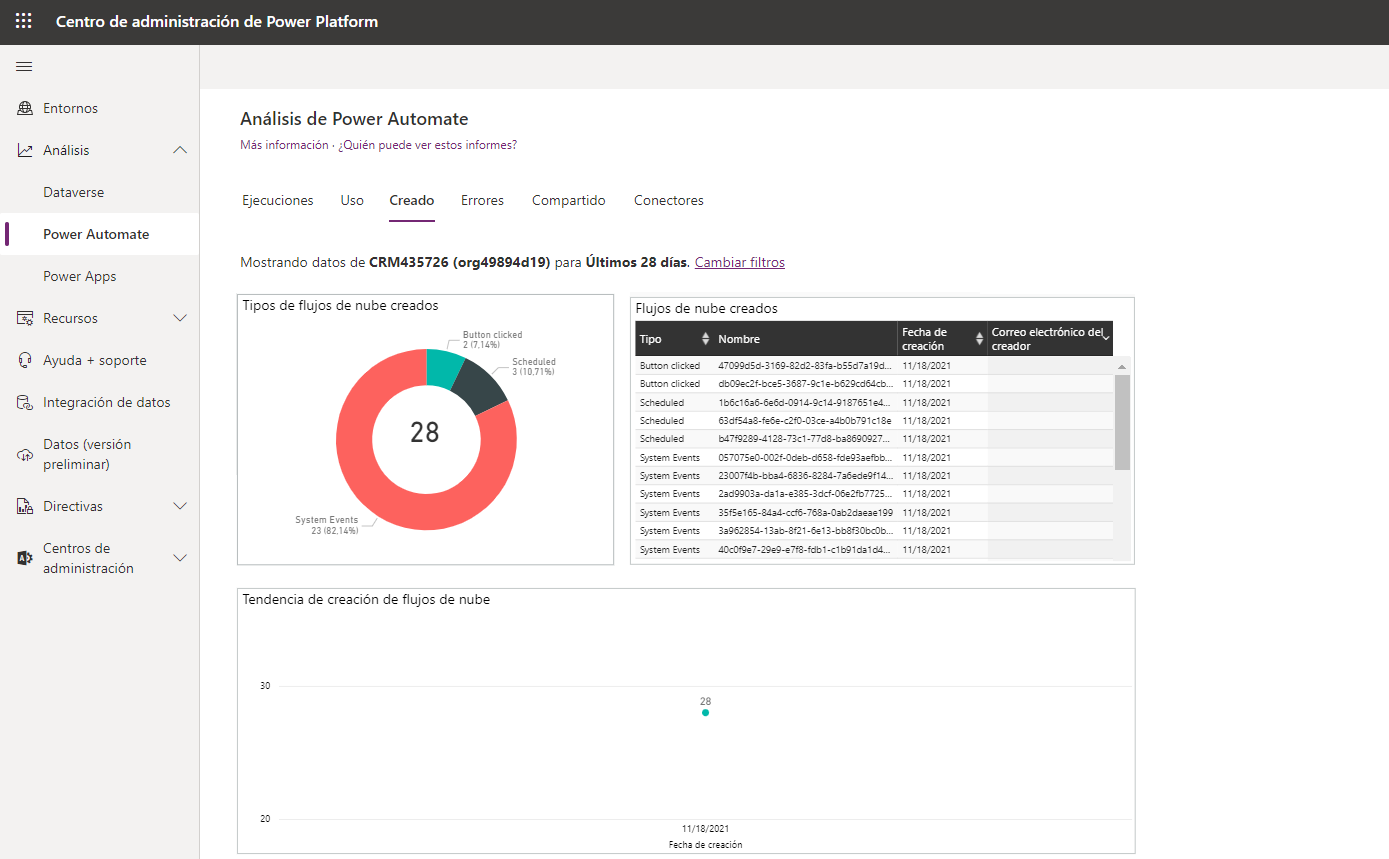Screen dimensions: 1389x859
Task: Select the Creado tab
Action: point(412,201)
